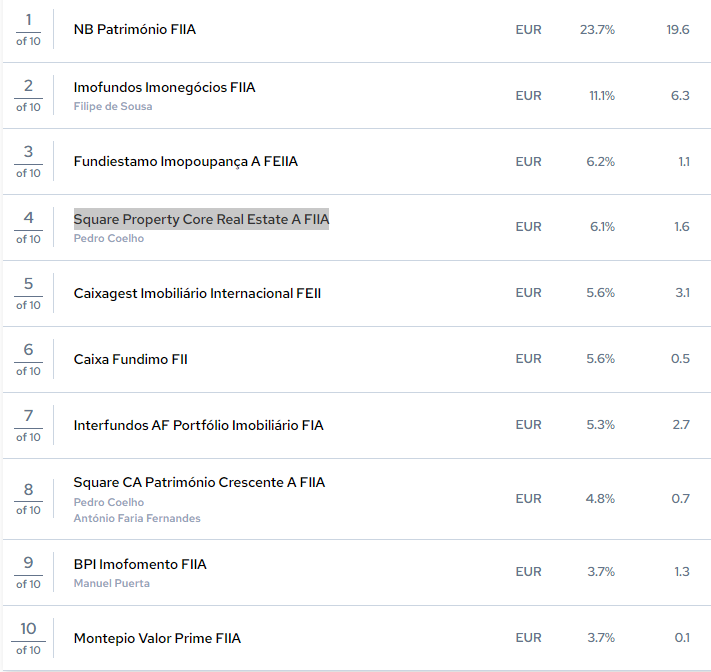Open Imofundos Imonegócios FIIA fund
The image size is (711, 672).
[164, 88]
